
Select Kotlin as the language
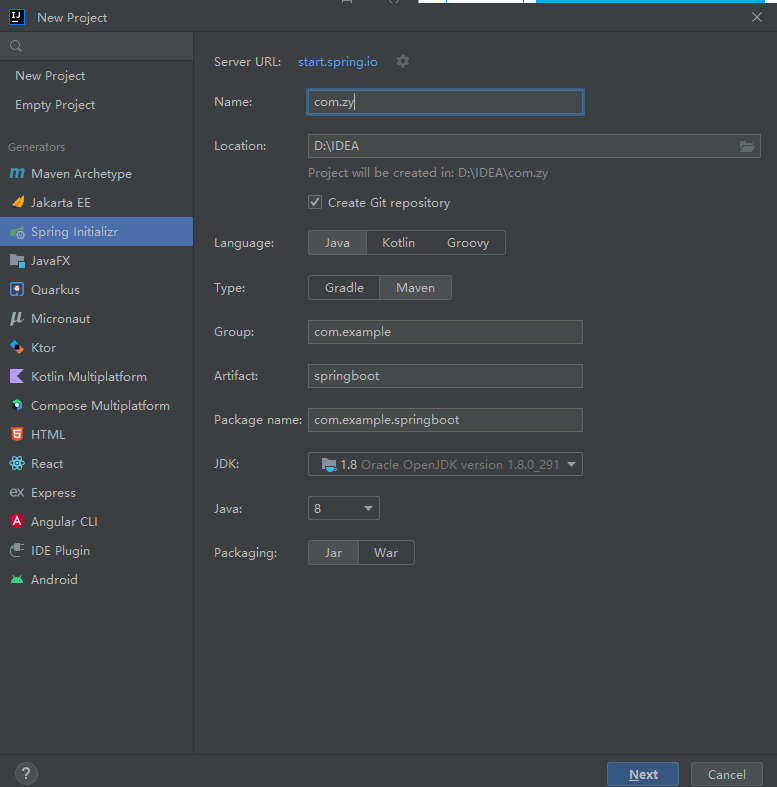pos(399,243)
